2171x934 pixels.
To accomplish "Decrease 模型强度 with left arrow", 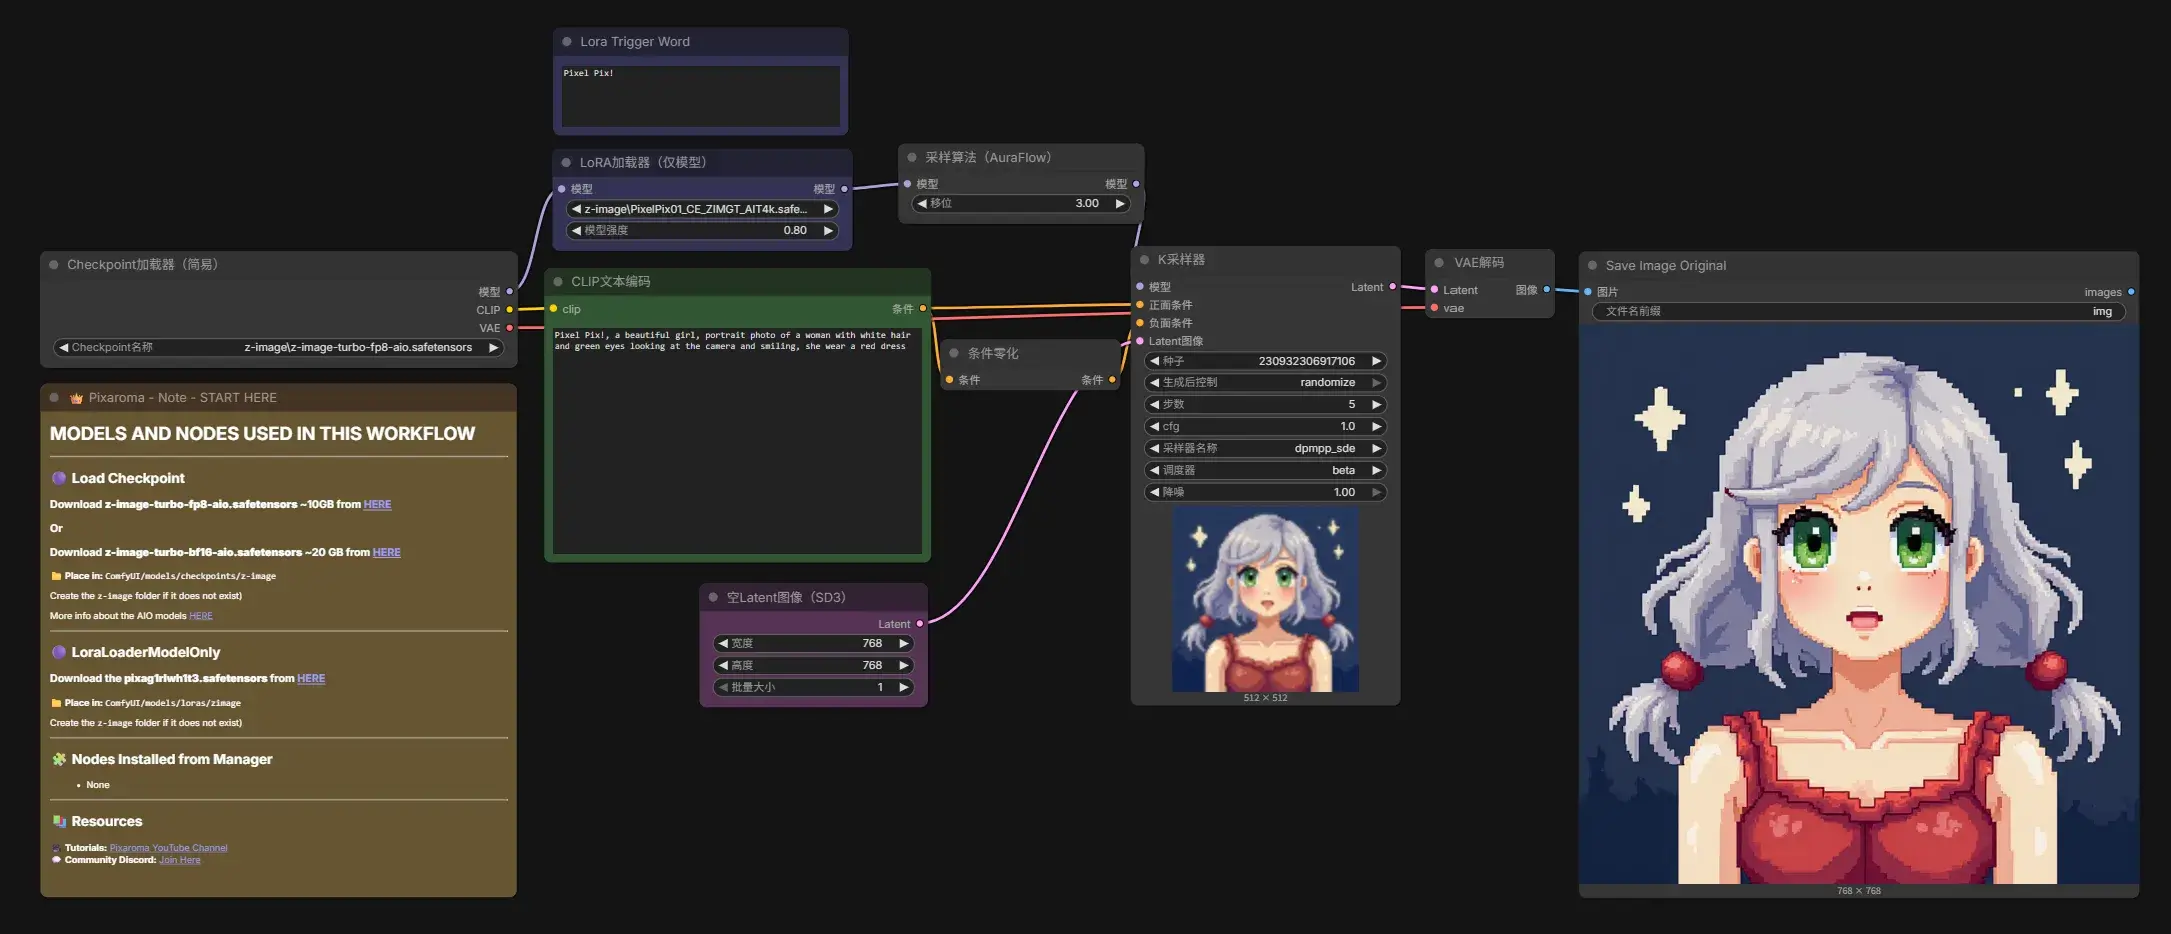I will coord(576,231).
